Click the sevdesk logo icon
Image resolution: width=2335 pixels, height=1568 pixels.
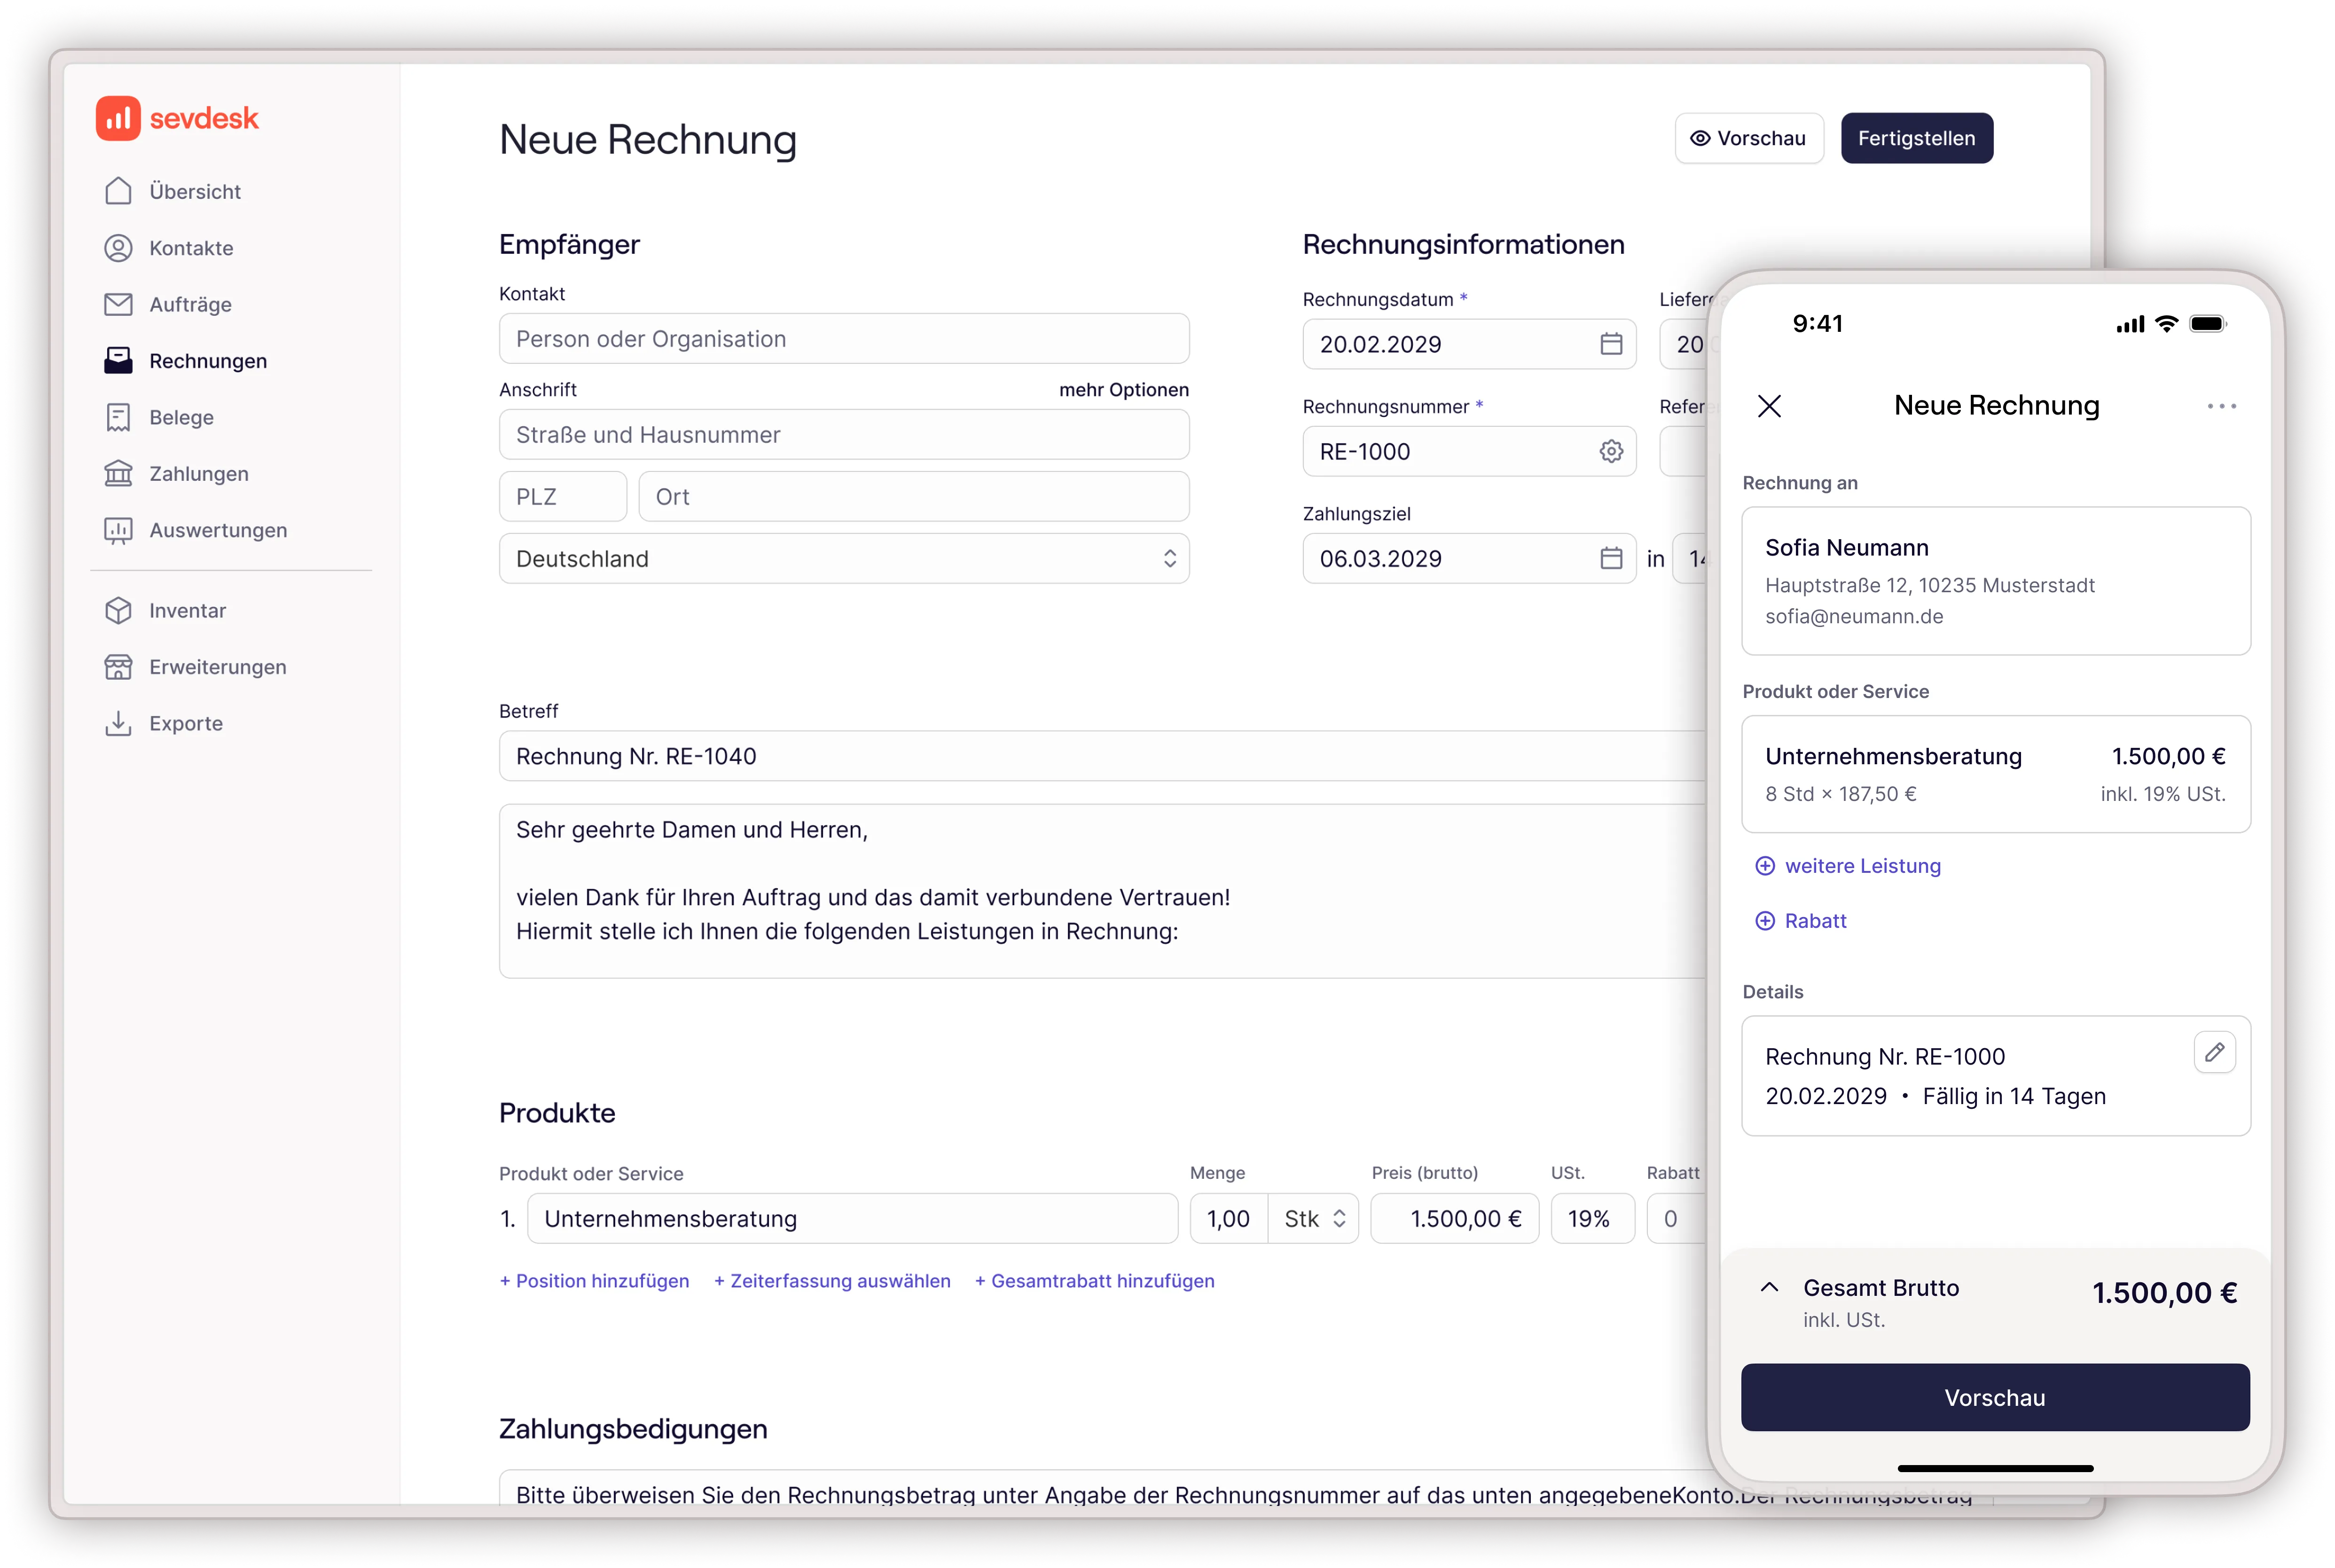click(x=118, y=119)
